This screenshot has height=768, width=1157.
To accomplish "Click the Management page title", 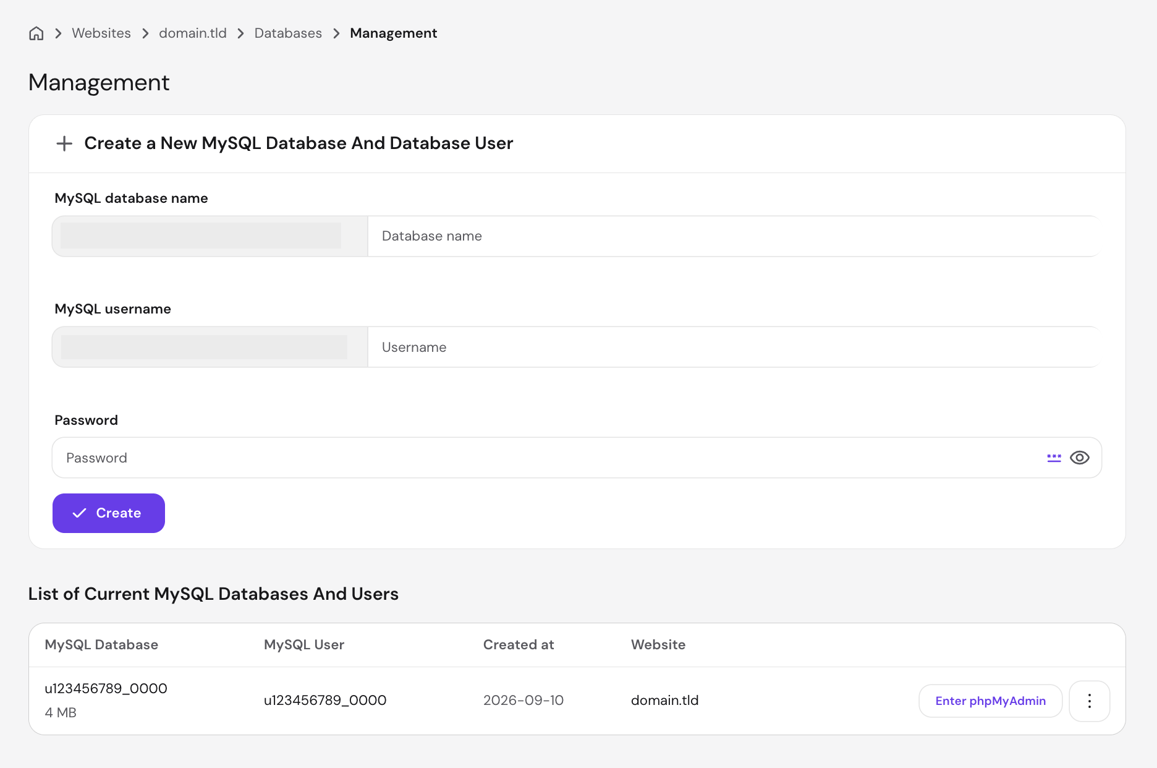I will [99, 83].
